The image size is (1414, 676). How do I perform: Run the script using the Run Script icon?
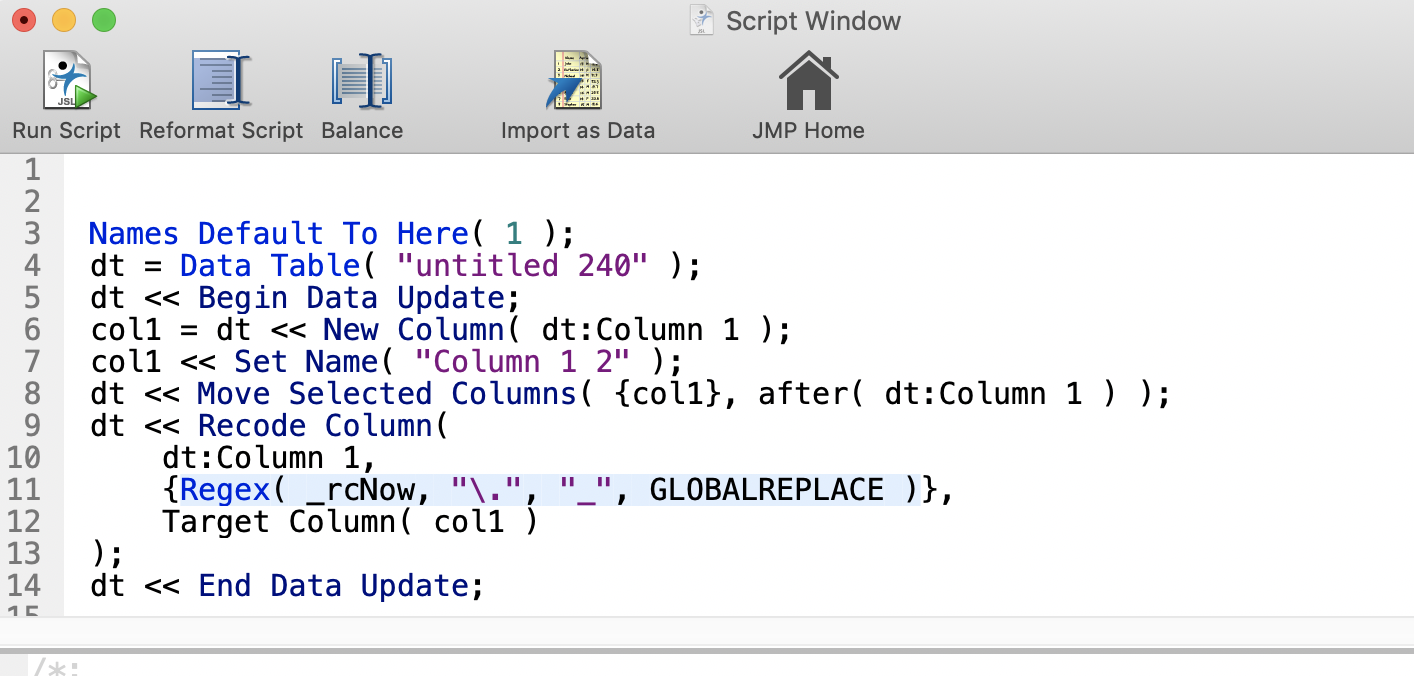coord(65,80)
